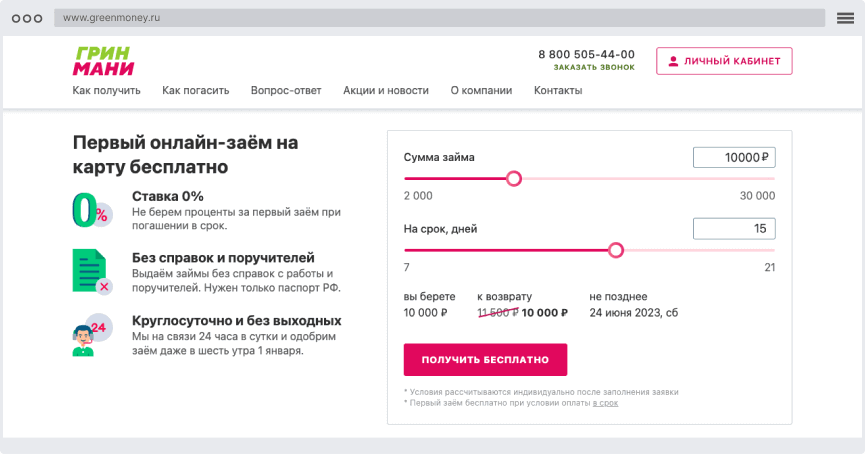Click ЛИЧНЫЙ КАБИНЕТ button
This screenshot has width=865, height=454.
pos(724,61)
